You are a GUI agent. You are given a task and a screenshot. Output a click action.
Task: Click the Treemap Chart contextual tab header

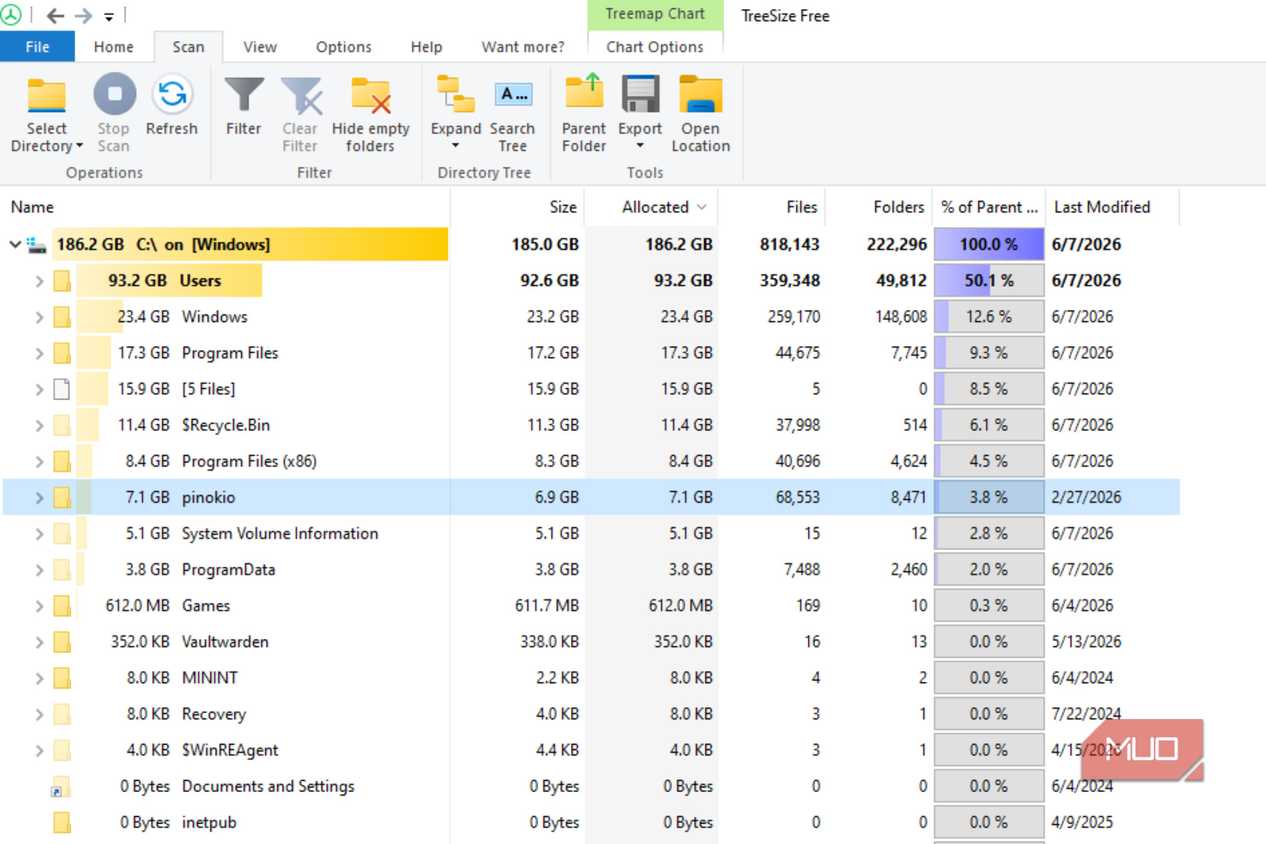[x=655, y=14]
